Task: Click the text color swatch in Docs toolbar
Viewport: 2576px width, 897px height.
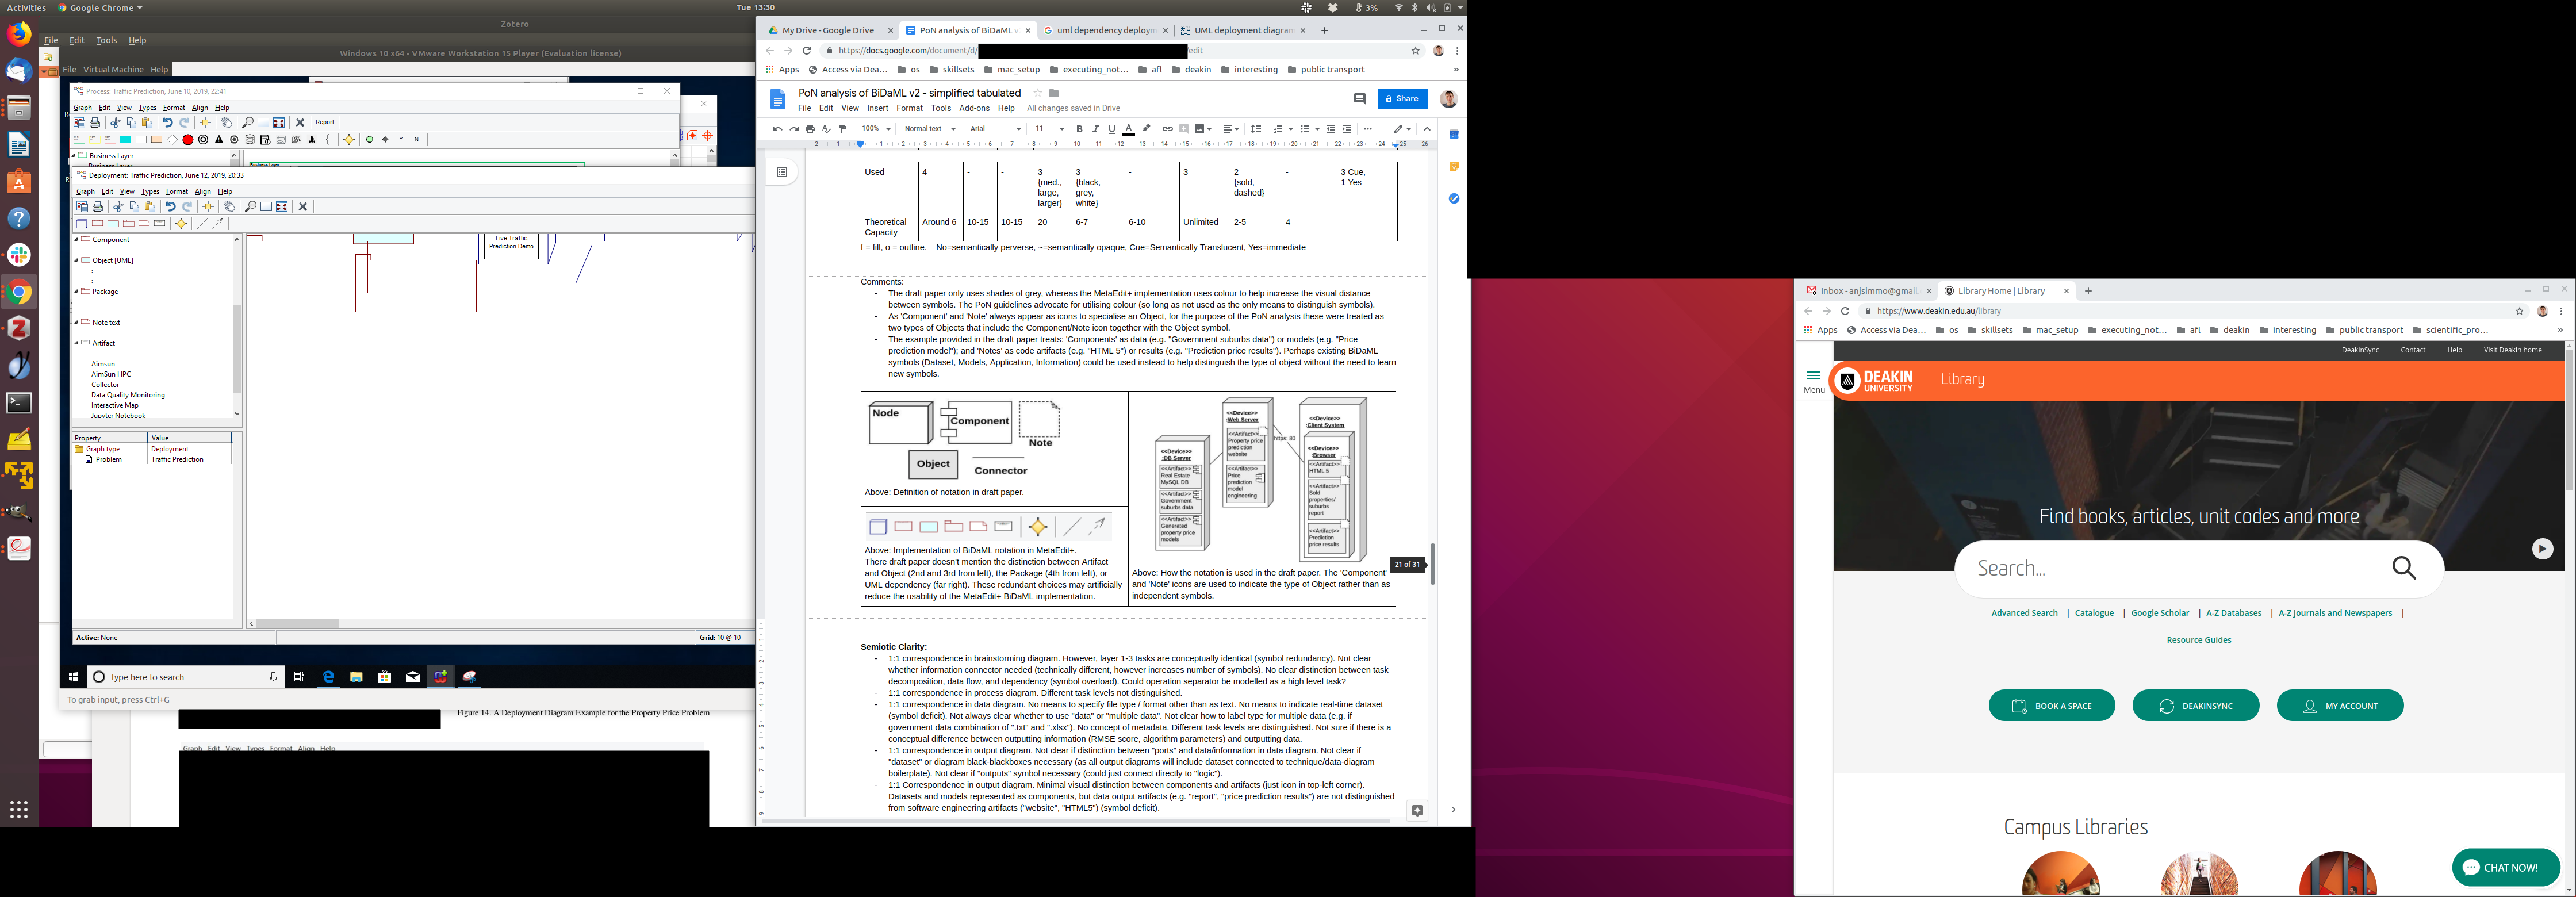Action: pos(1129,129)
